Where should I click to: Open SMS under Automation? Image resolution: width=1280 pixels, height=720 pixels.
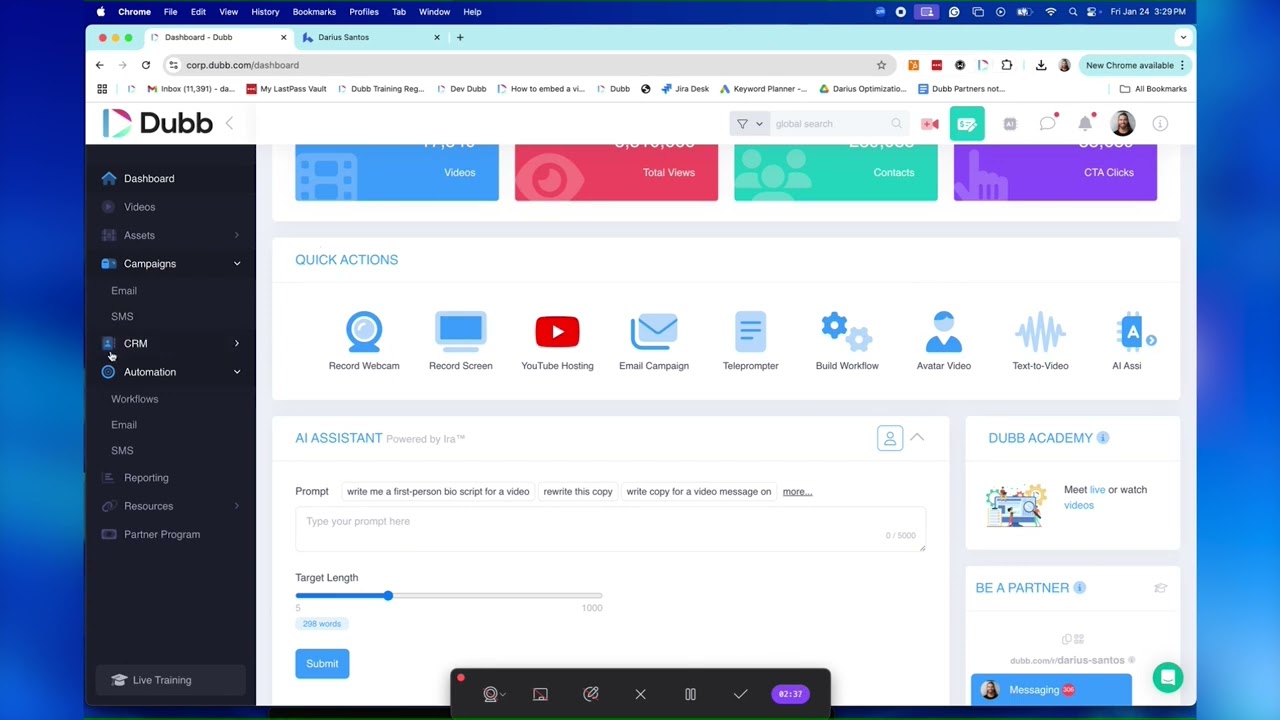click(122, 451)
